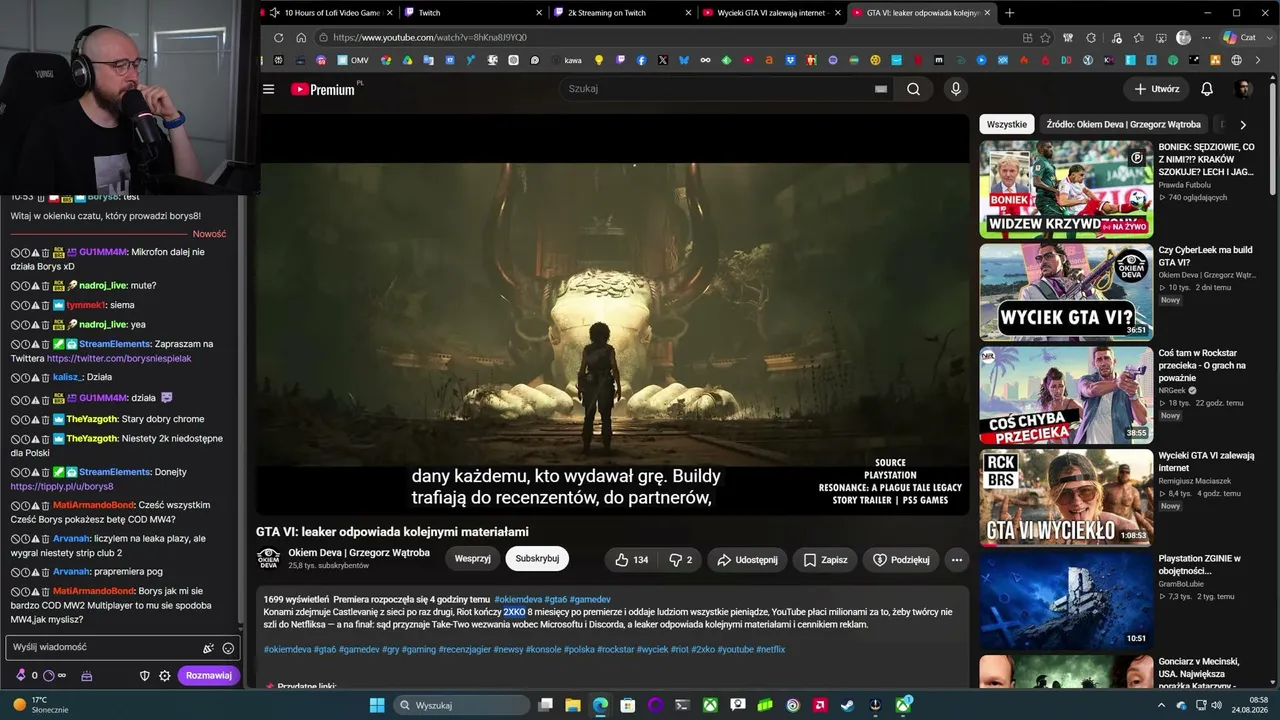The height and width of the screenshot is (720, 1280).
Task: Click the Wesprzyj join button
Action: 472,559
